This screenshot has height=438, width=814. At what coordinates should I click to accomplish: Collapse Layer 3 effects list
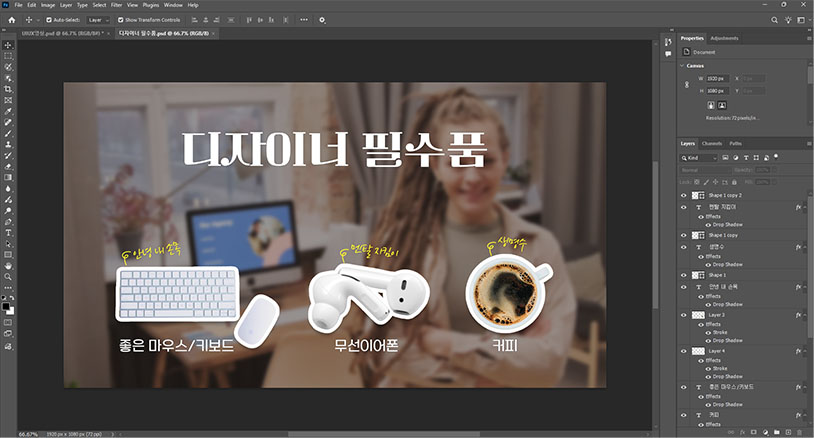point(805,315)
